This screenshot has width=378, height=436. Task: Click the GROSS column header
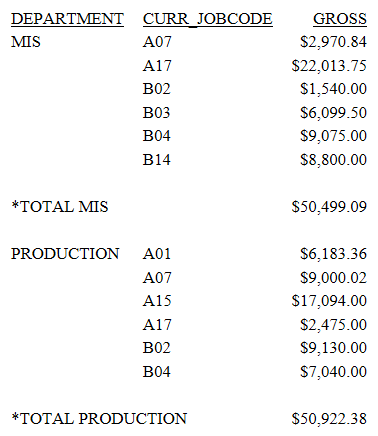click(340, 19)
